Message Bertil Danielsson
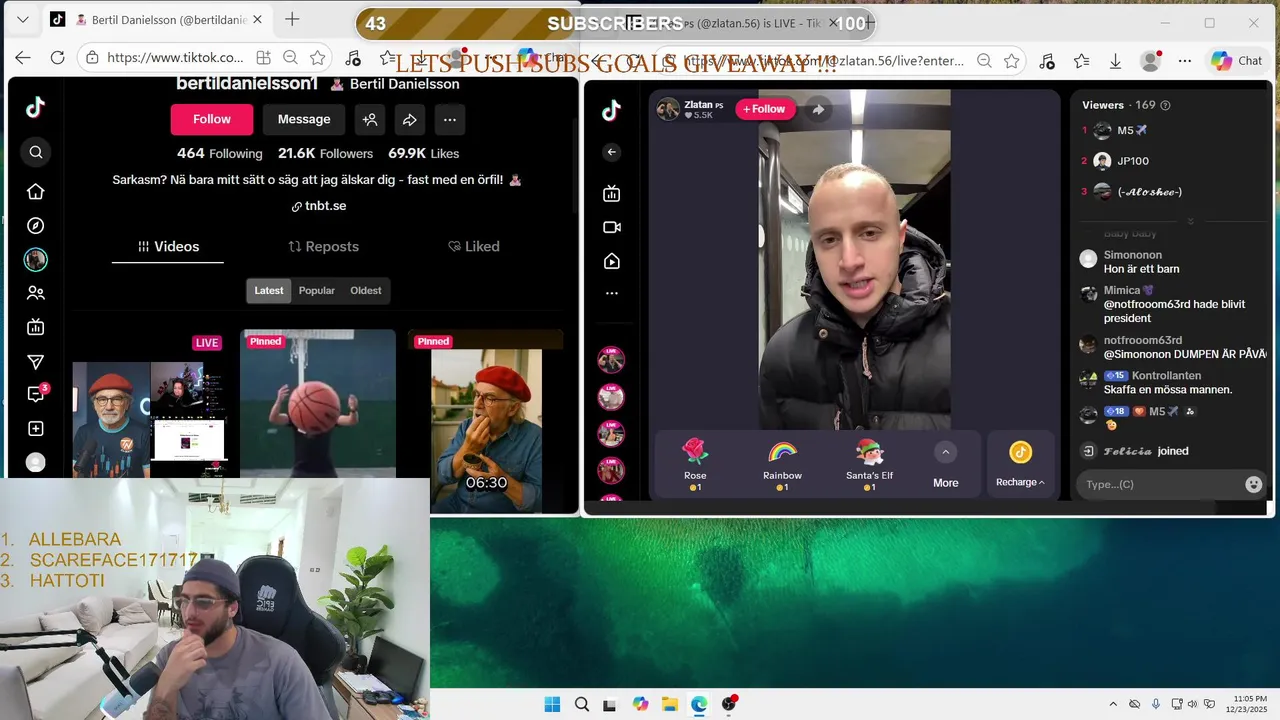This screenshot has width=1280, height=720. tap(304, 120)
